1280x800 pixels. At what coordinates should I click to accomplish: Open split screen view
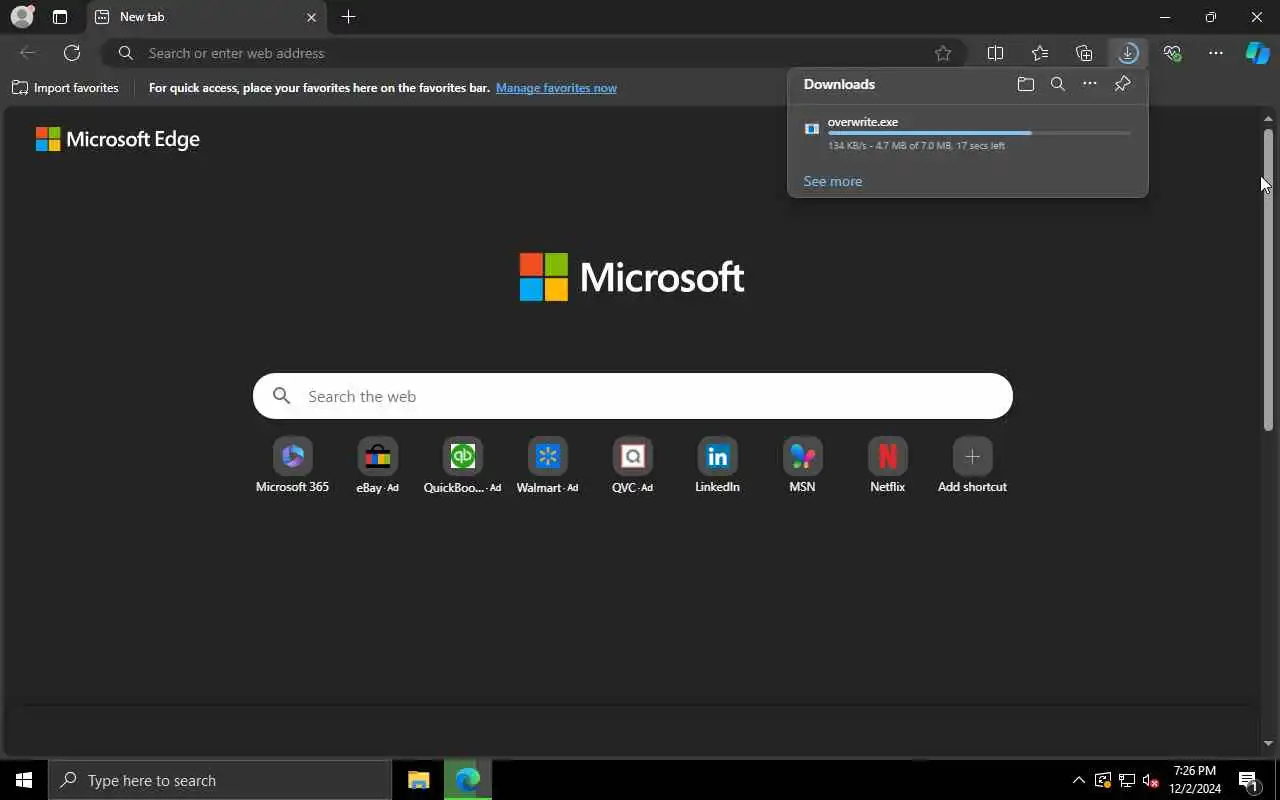[x=995, y=53]
